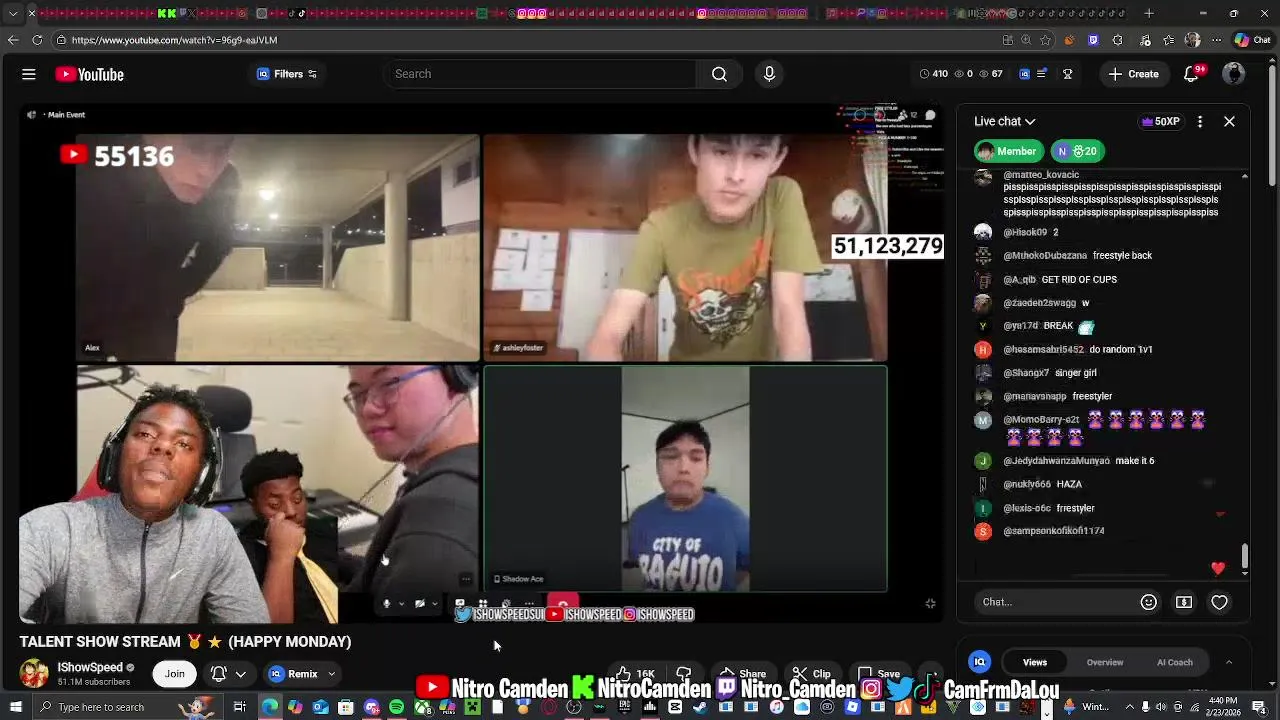Click the Join membership button

[174, 674]
